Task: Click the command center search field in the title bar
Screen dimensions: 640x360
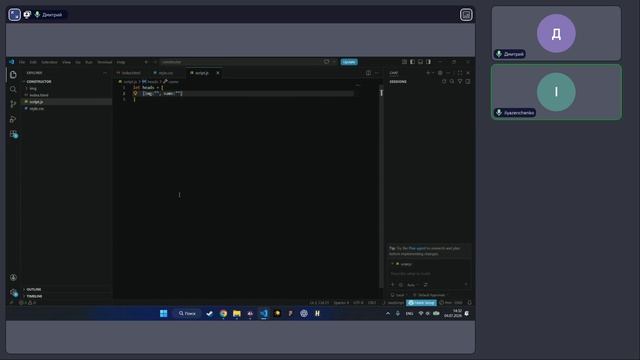Action: [x=241, y=62]
